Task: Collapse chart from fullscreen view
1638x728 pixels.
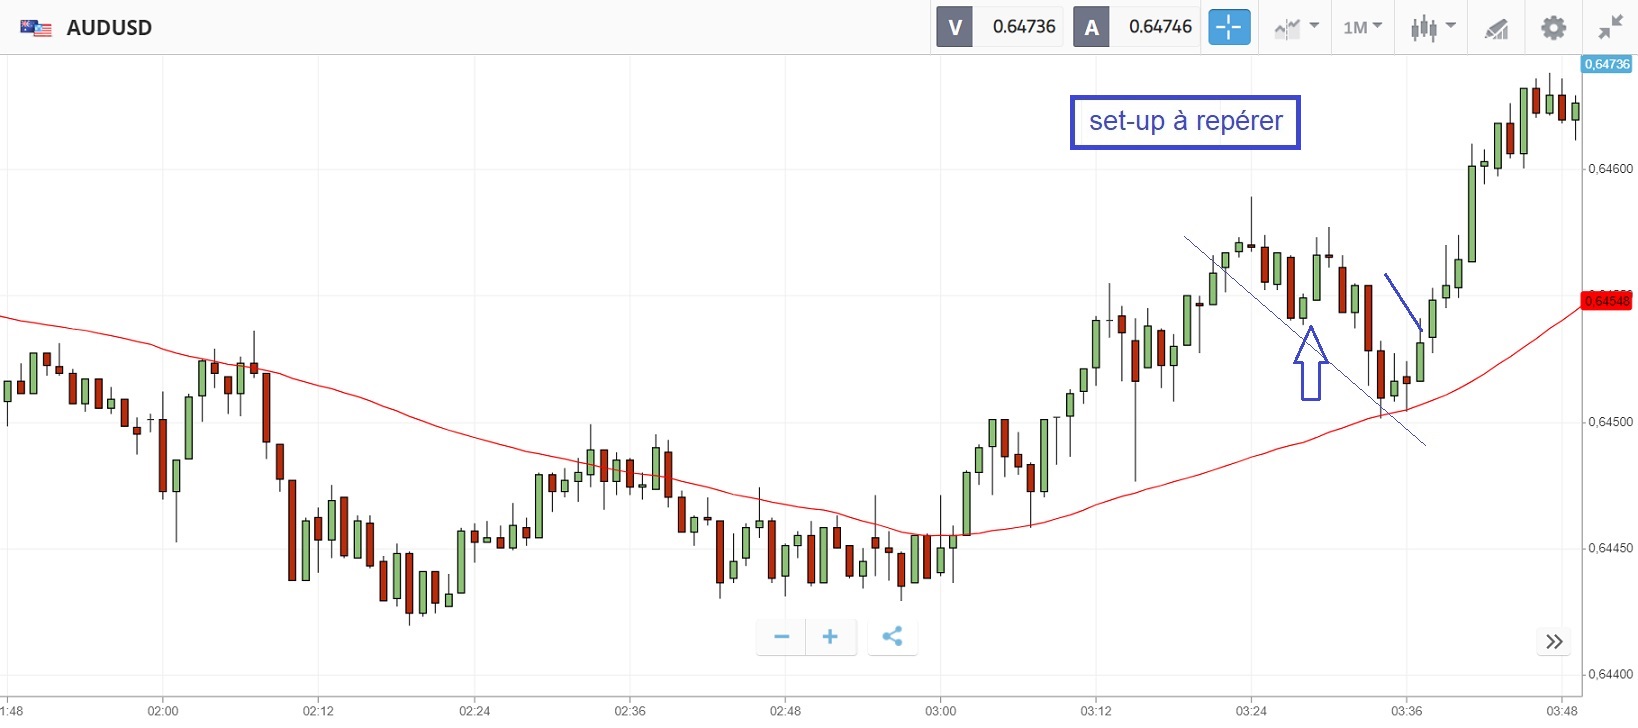Action: tap(1610, 27)
